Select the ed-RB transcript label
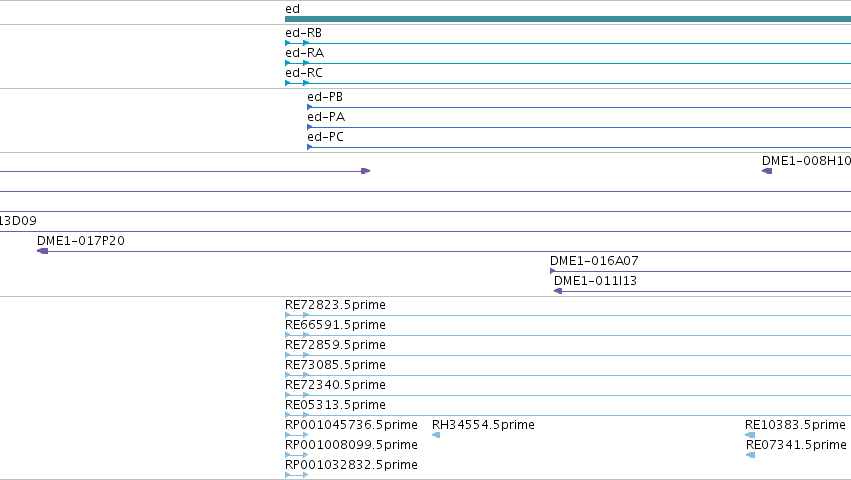Viewport: 851px width, 480px height. click(x=303, y=33)
